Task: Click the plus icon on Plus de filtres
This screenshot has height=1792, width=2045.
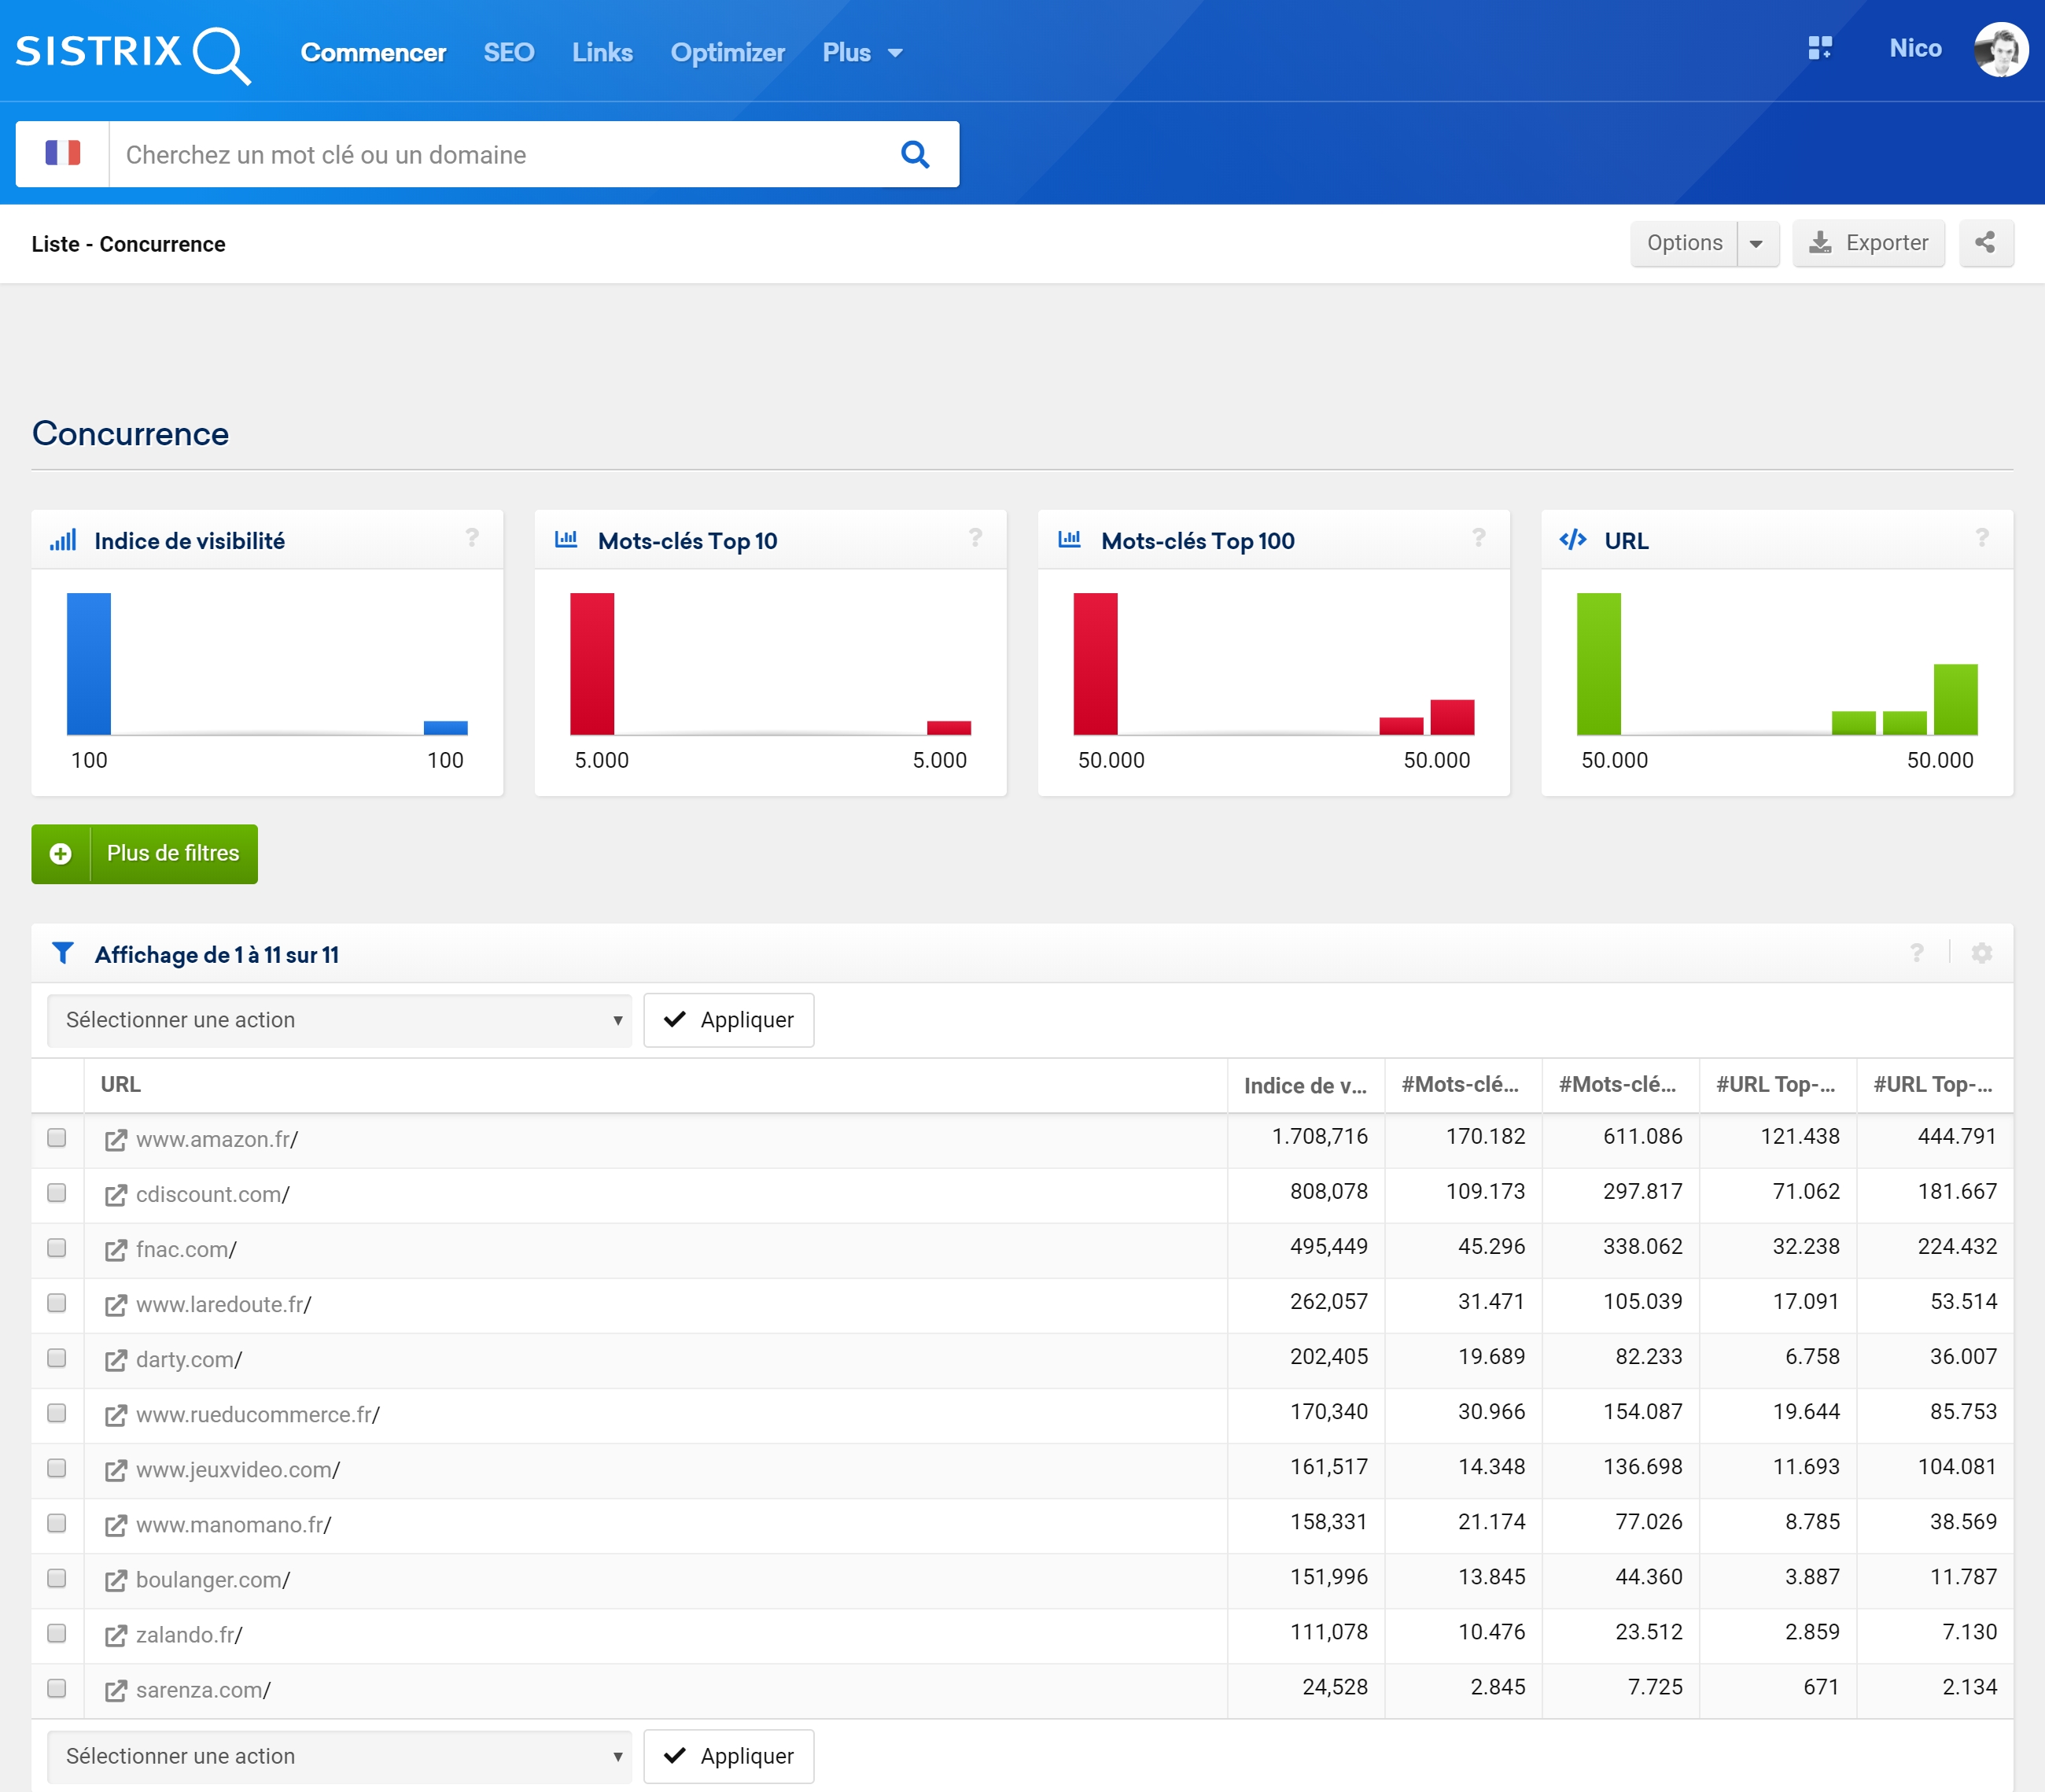Action: tap(61, 853)
